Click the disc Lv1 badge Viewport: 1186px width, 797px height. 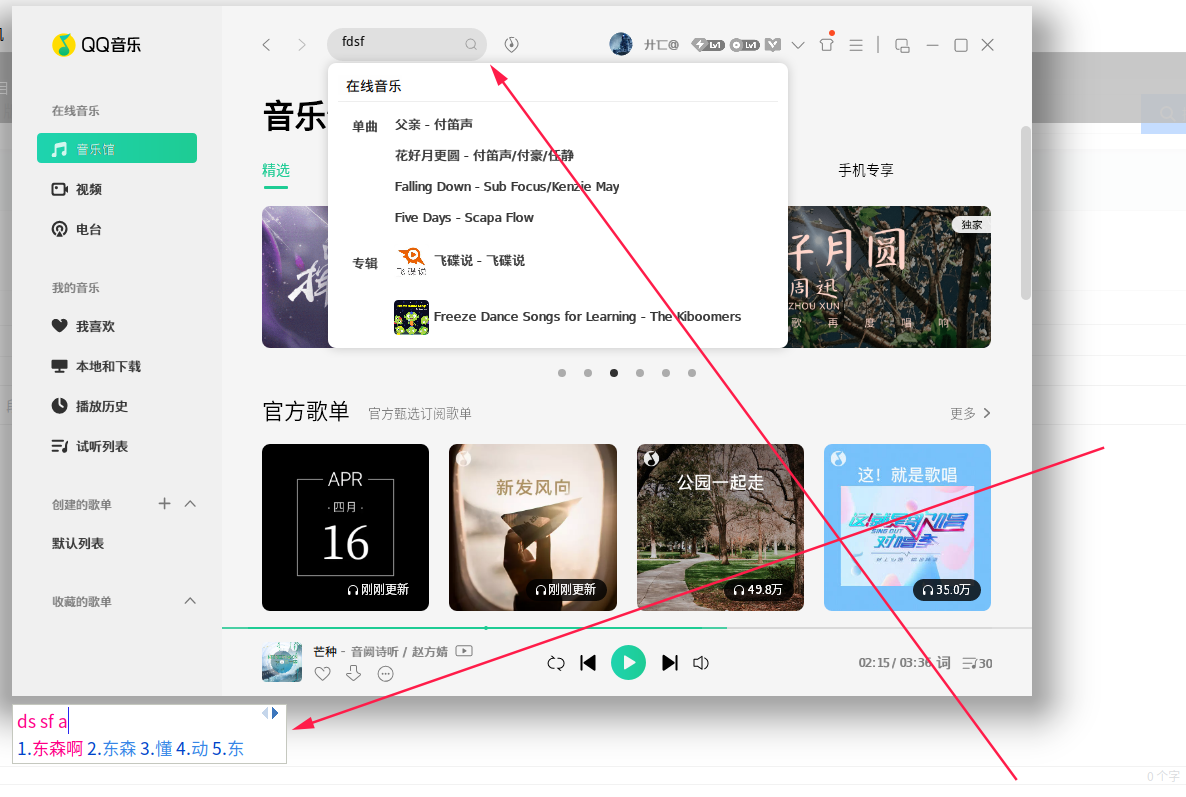pos(744,45)
